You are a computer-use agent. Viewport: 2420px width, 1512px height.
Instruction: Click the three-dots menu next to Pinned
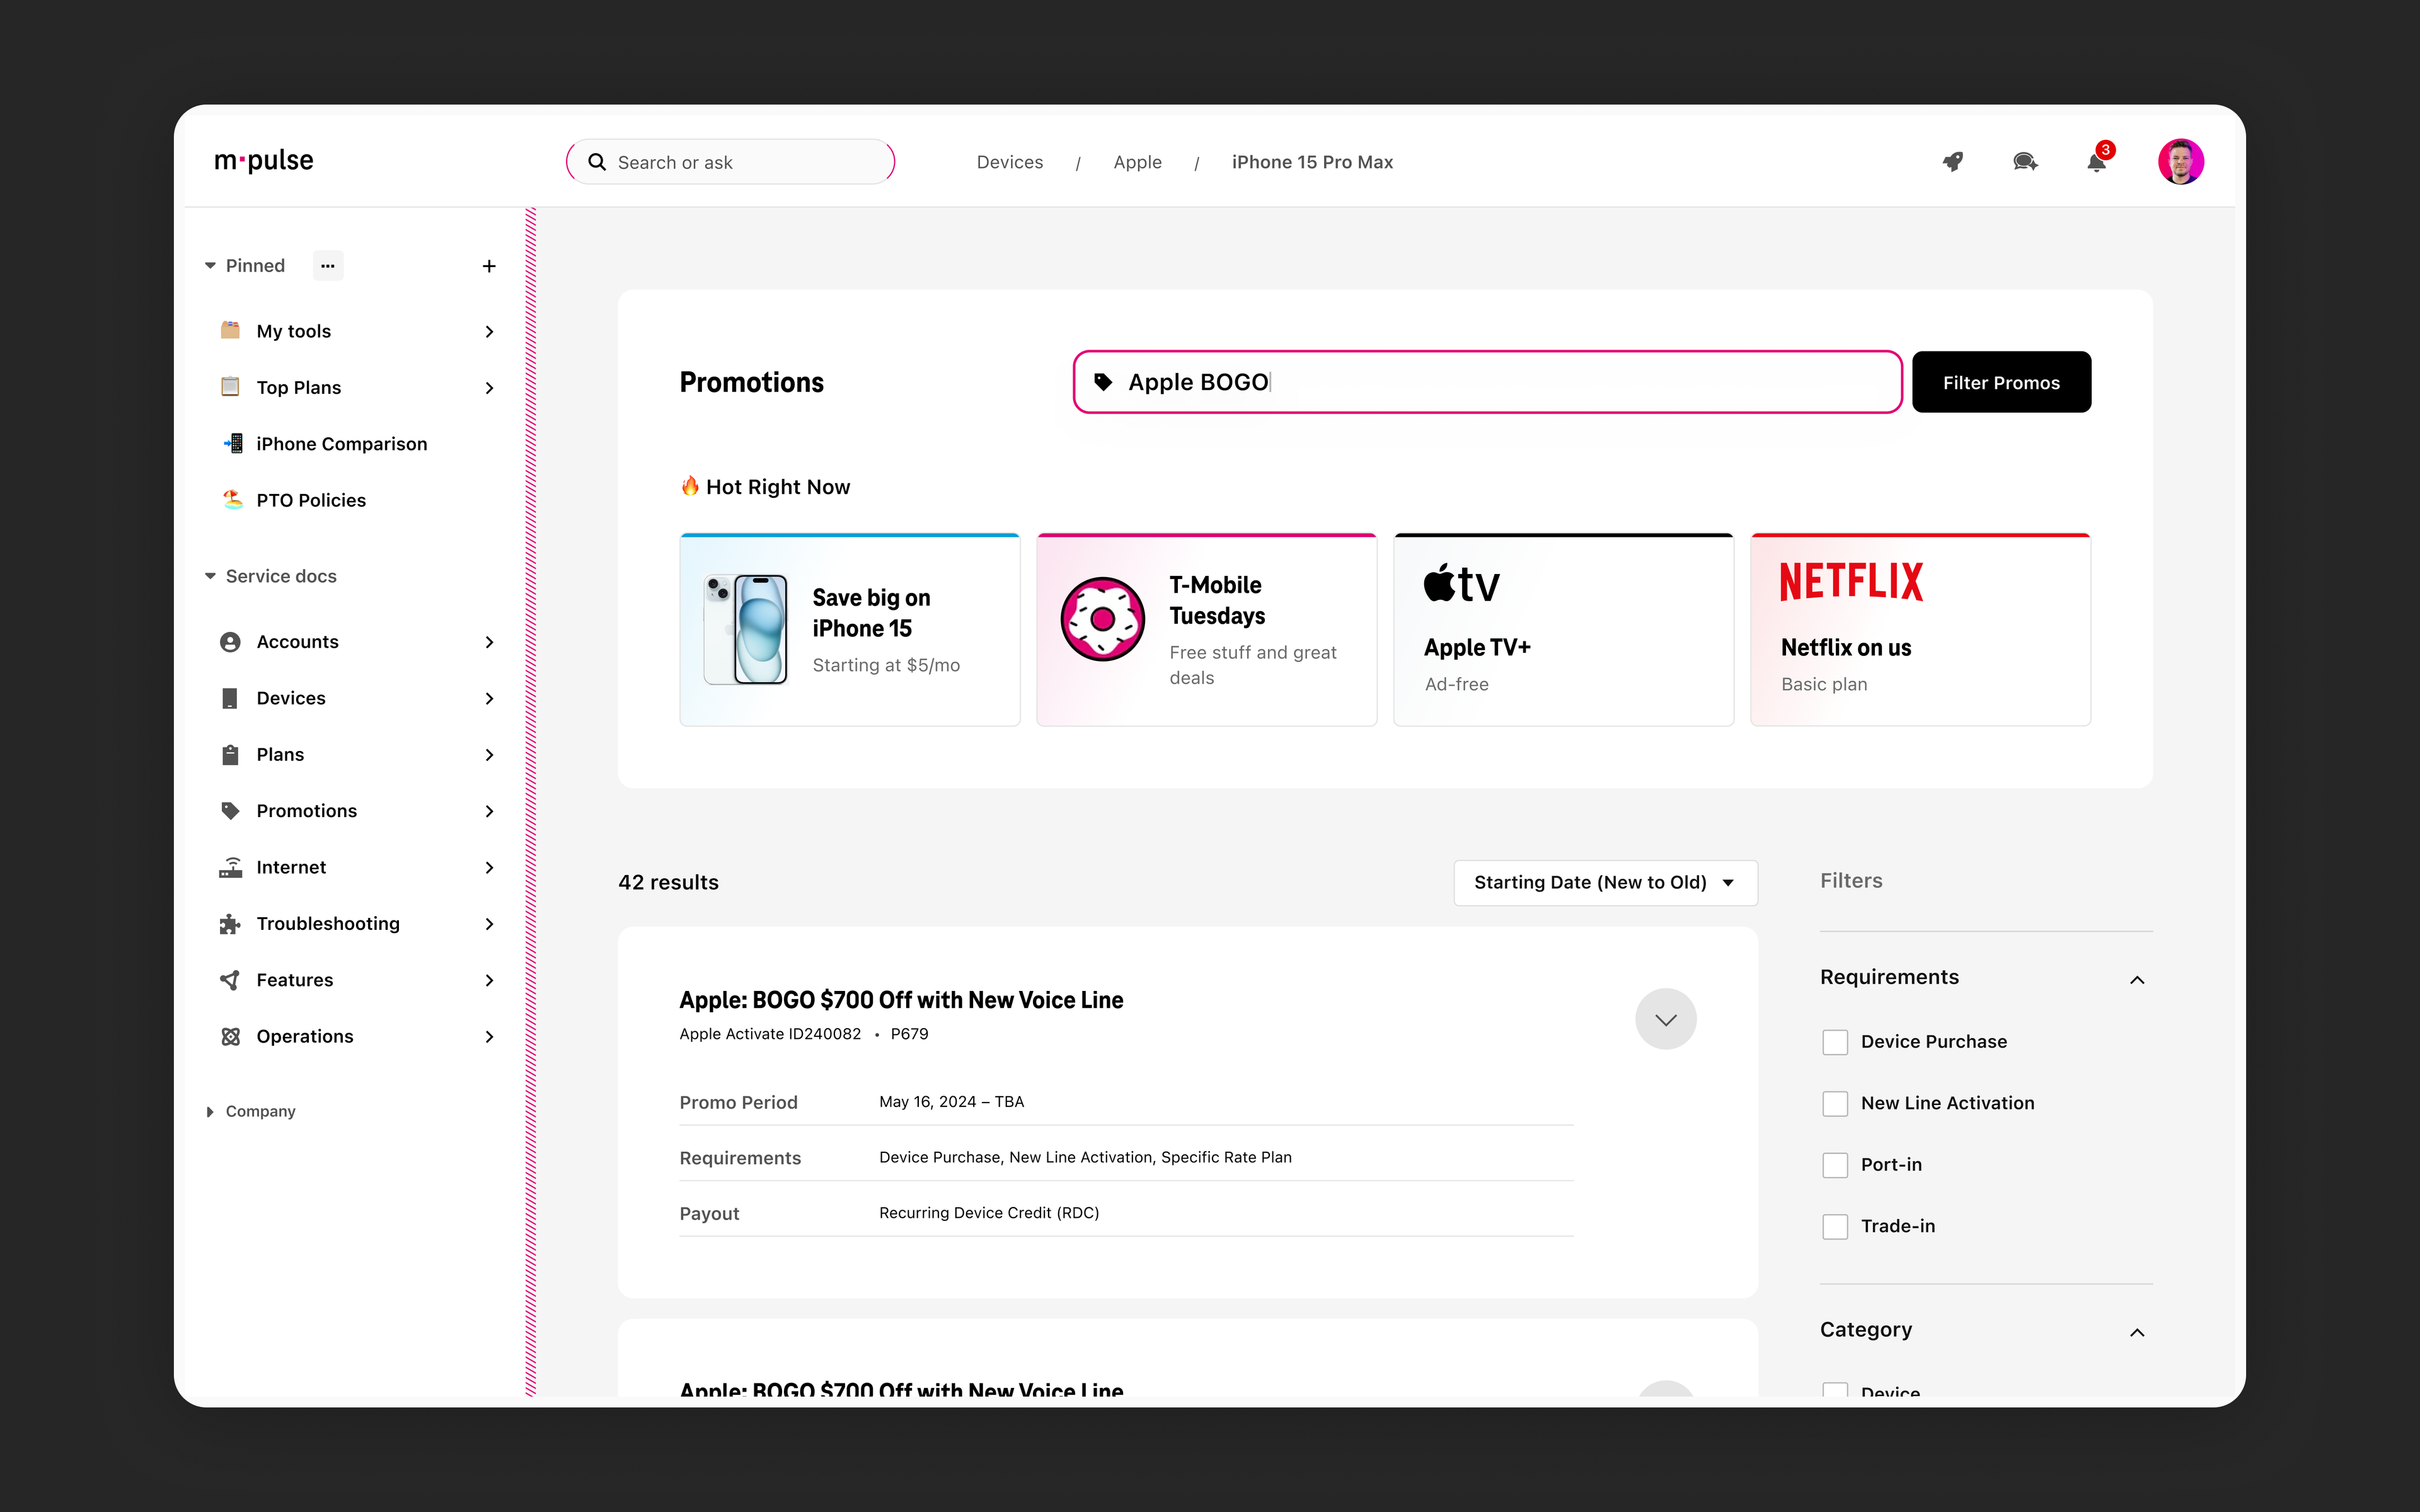pos(328,265)
